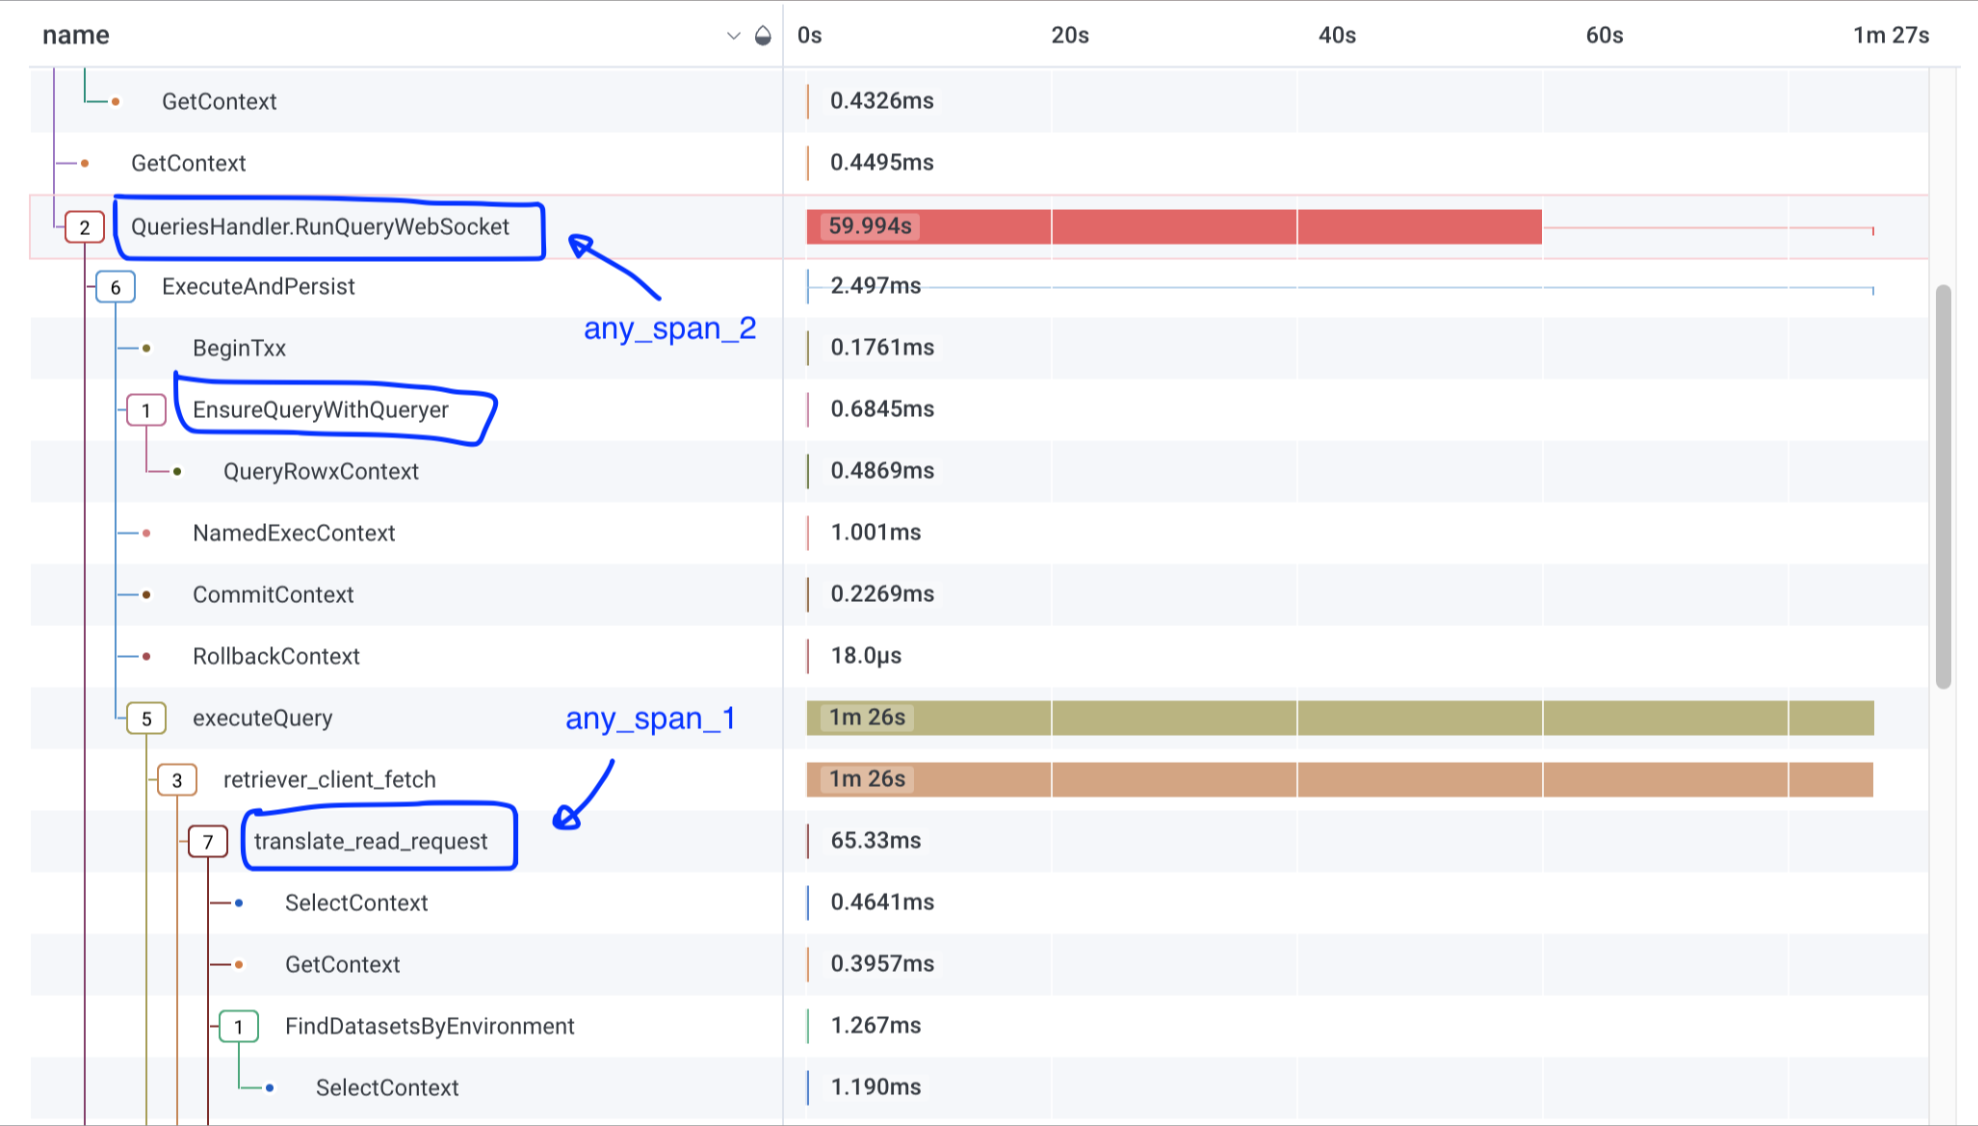Click the orange retriever_client_fetch duration bar
The image size is (1978, 1126).
click(1340, 780)
